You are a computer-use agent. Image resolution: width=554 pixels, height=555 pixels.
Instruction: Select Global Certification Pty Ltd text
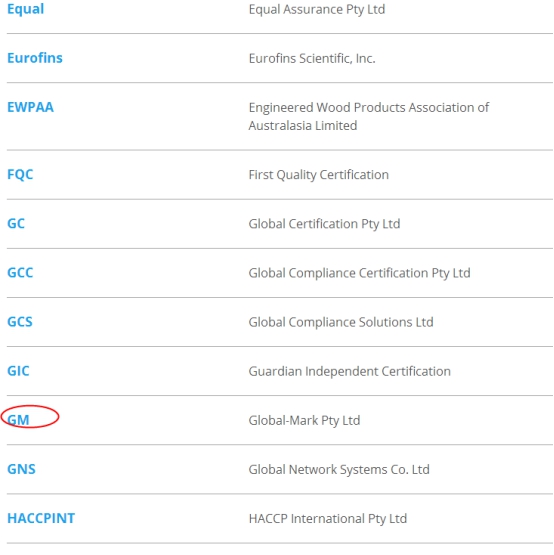(324, 224)
